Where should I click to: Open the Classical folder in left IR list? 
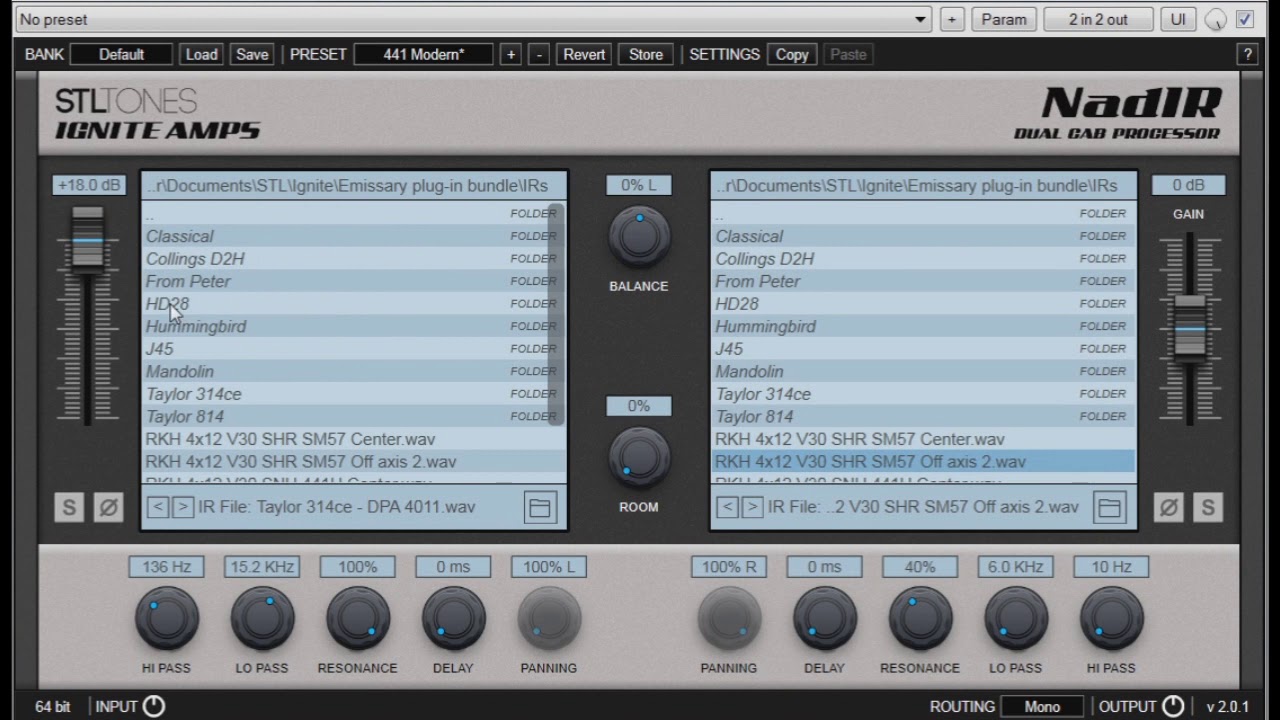(345, 236)
